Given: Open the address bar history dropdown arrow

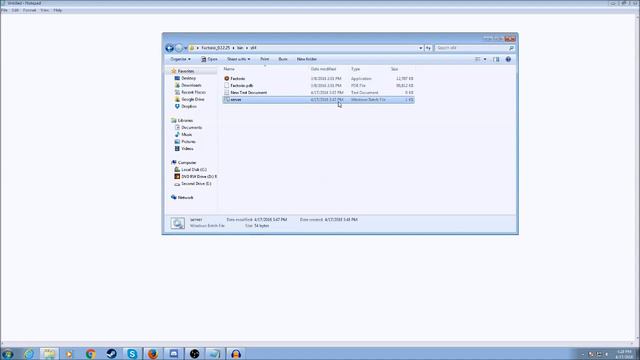Looking at the screenshot, I should 420,48.
